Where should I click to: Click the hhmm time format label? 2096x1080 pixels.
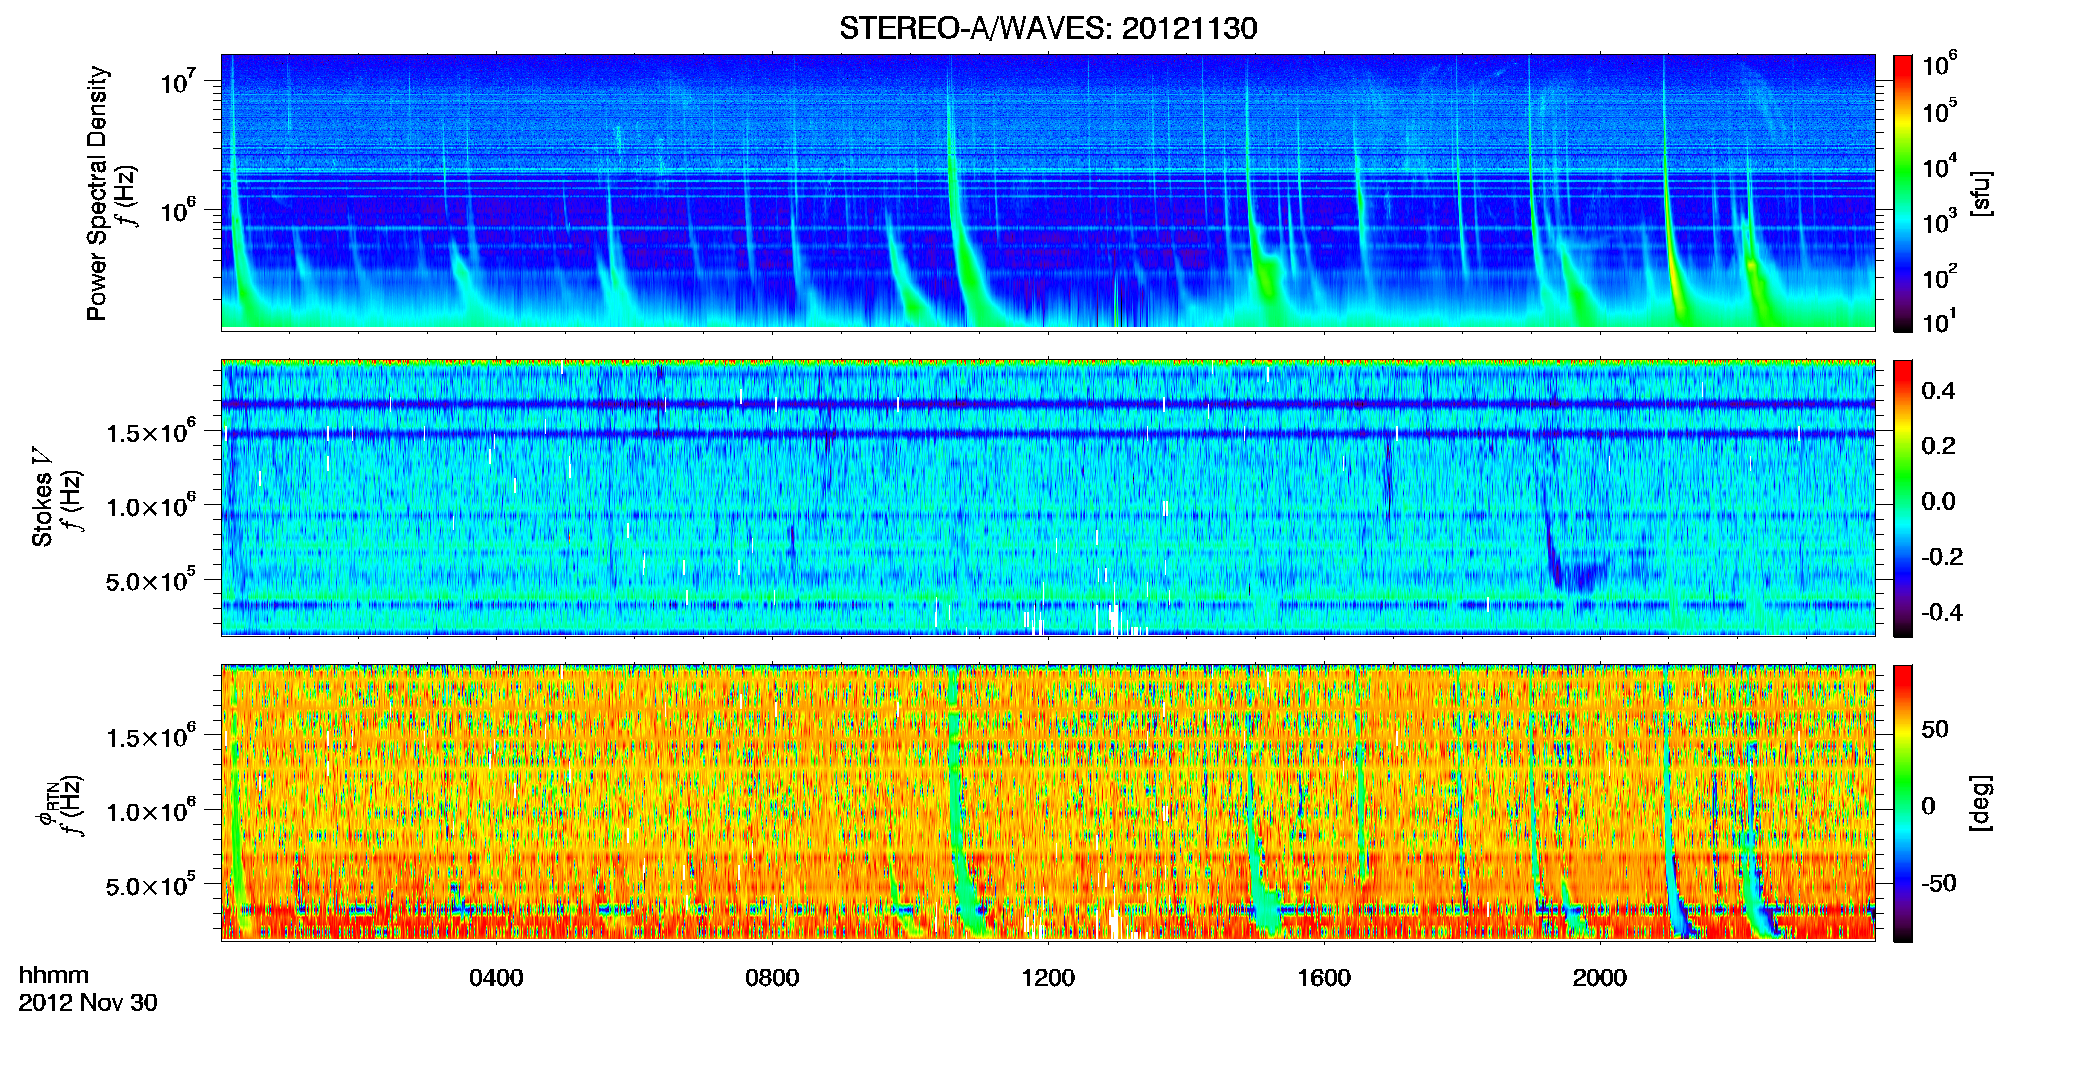point(54,975)
